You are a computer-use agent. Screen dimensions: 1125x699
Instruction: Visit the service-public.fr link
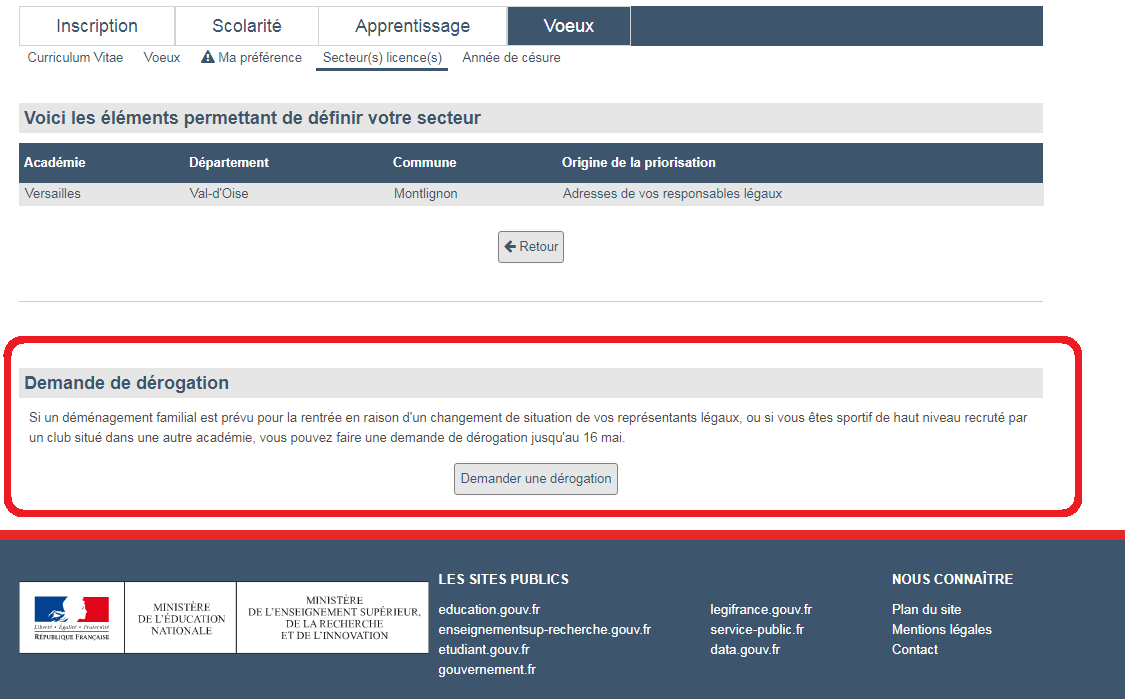pos(756,630)
